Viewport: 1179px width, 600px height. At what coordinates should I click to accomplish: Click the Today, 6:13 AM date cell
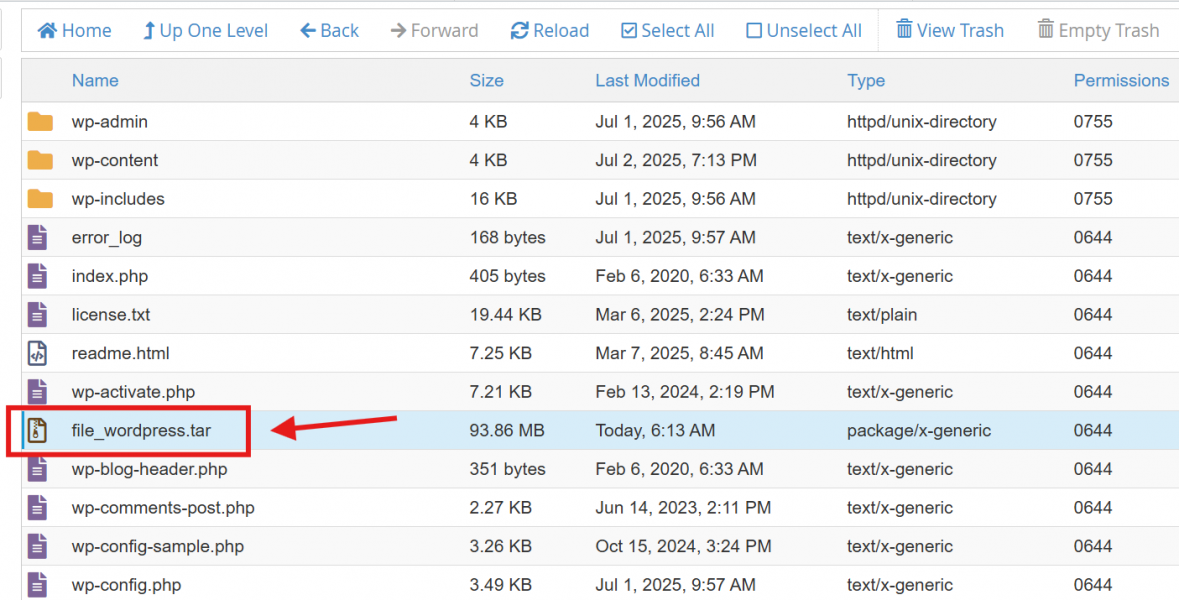pos(655,431)
